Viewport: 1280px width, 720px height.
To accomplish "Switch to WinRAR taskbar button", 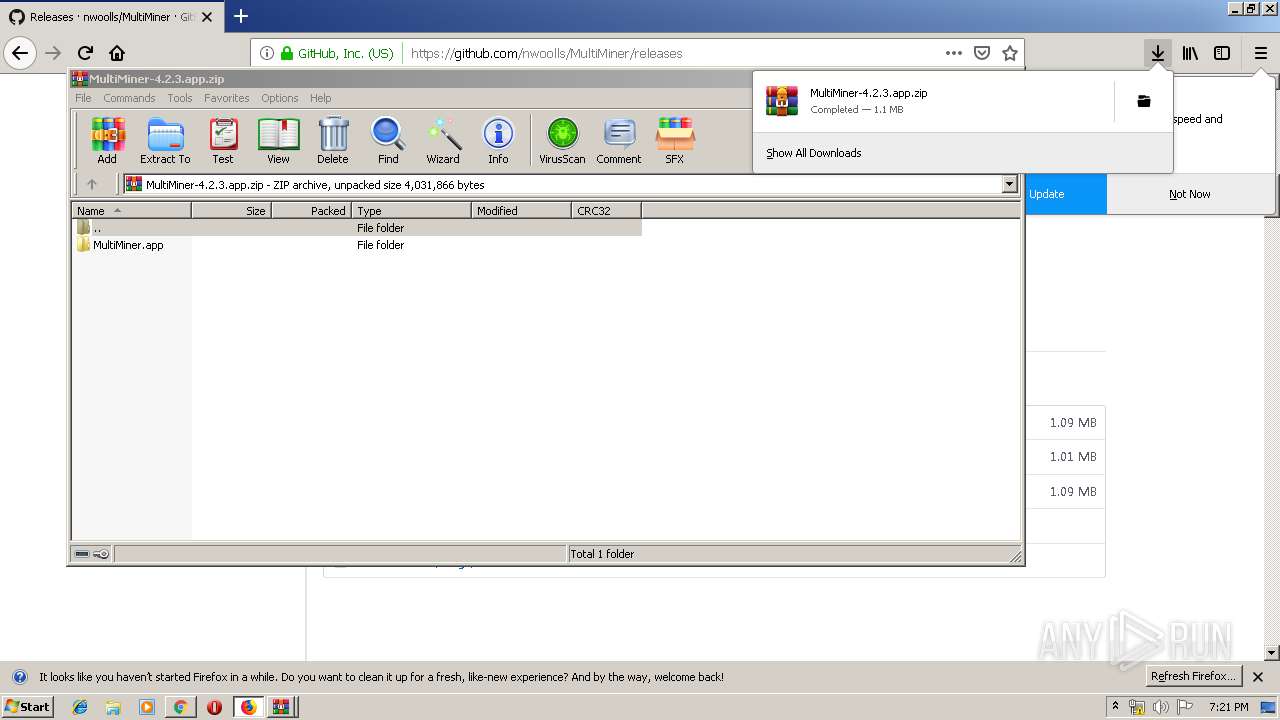I will point(282,707).
